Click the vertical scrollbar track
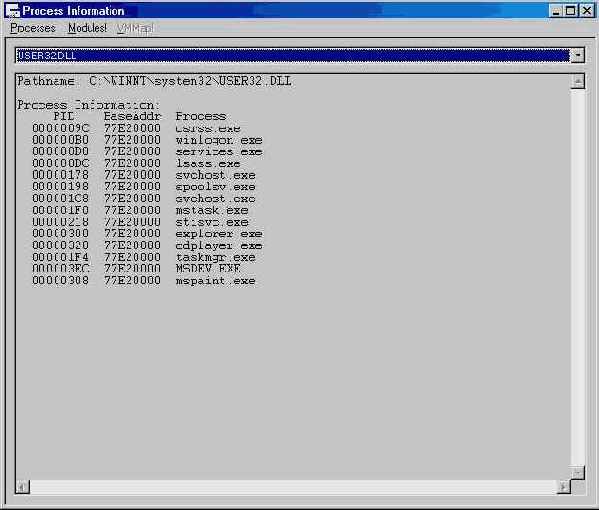Image resolution: width=599 pixels, height=510 pixels. coord(578,277)
